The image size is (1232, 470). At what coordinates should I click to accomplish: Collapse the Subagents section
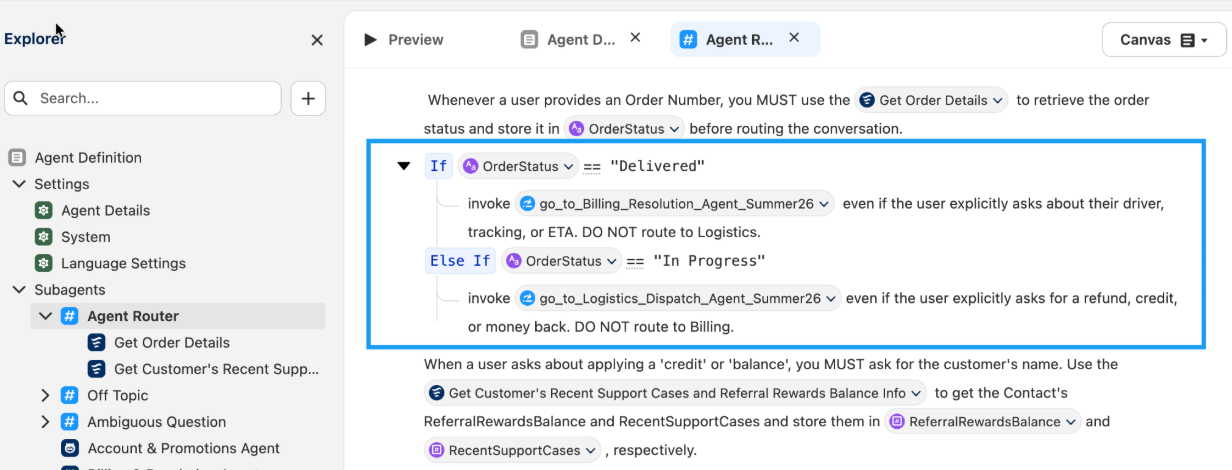[19, 290]
